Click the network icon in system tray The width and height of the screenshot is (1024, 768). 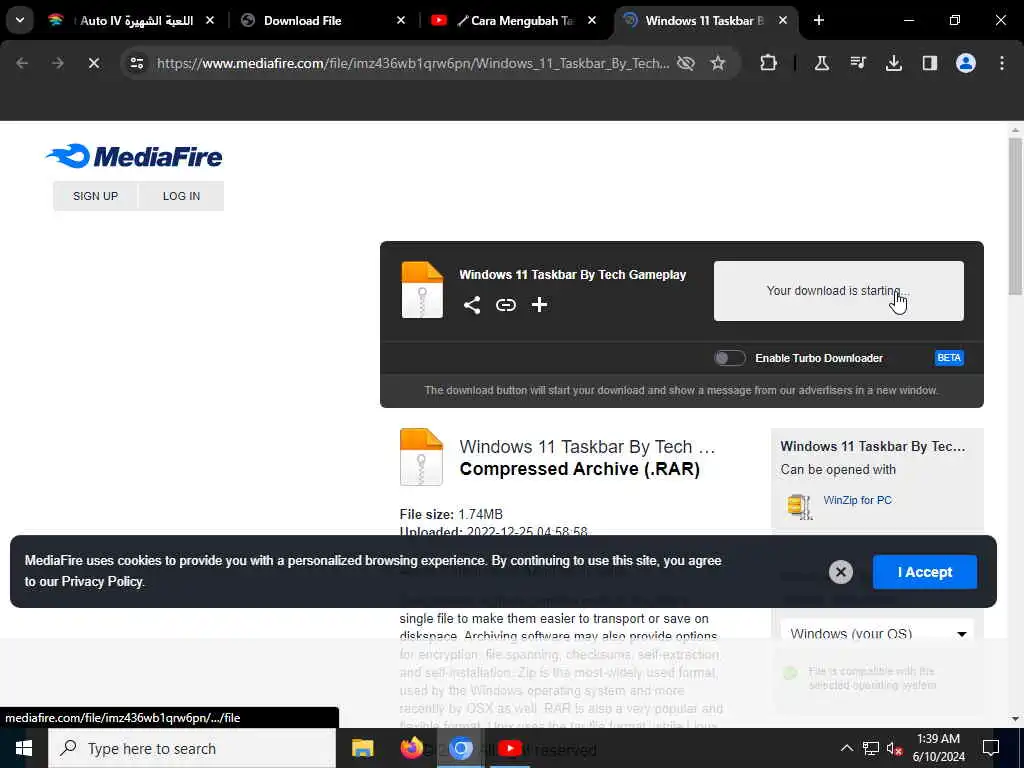871,748
